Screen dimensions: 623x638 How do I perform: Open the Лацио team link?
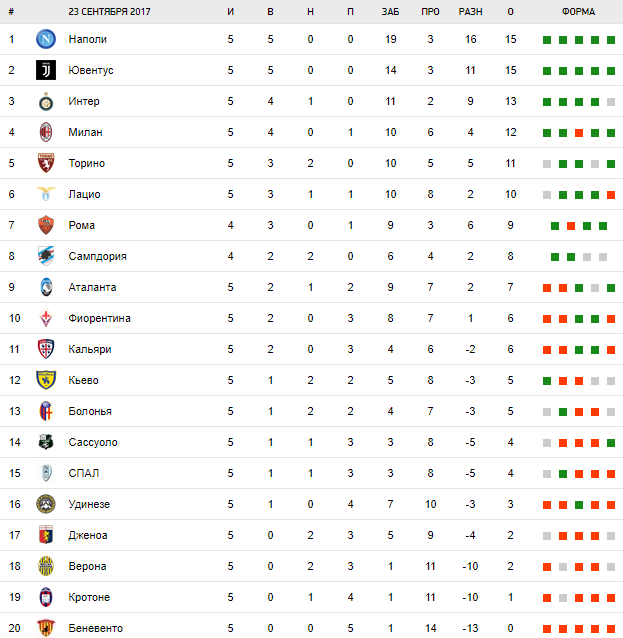point(84,194)
